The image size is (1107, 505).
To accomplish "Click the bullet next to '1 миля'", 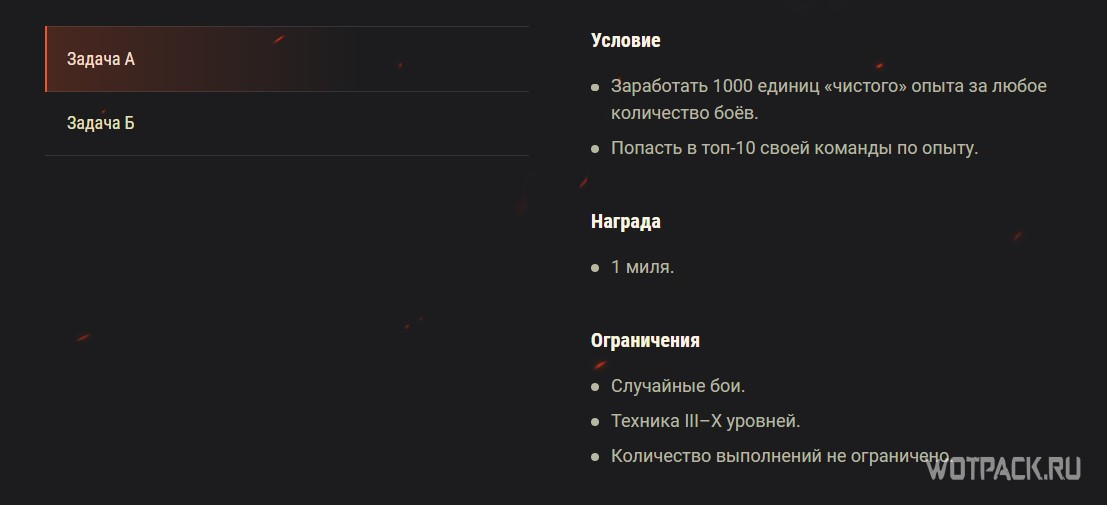I will coord(595,268).
